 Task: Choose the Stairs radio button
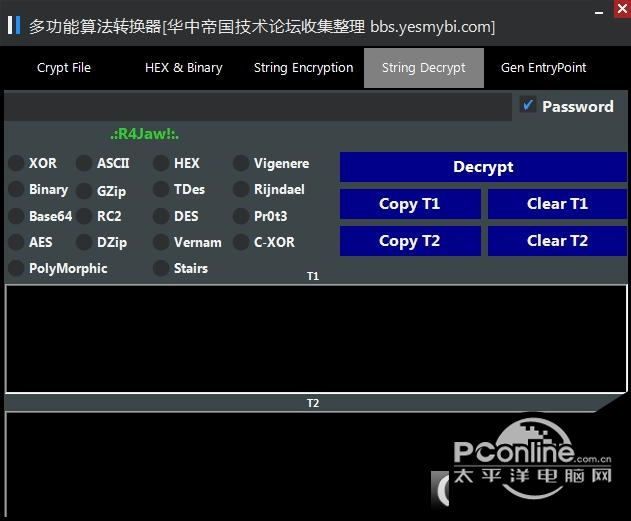pyautogui.click(x=161, y=268)
